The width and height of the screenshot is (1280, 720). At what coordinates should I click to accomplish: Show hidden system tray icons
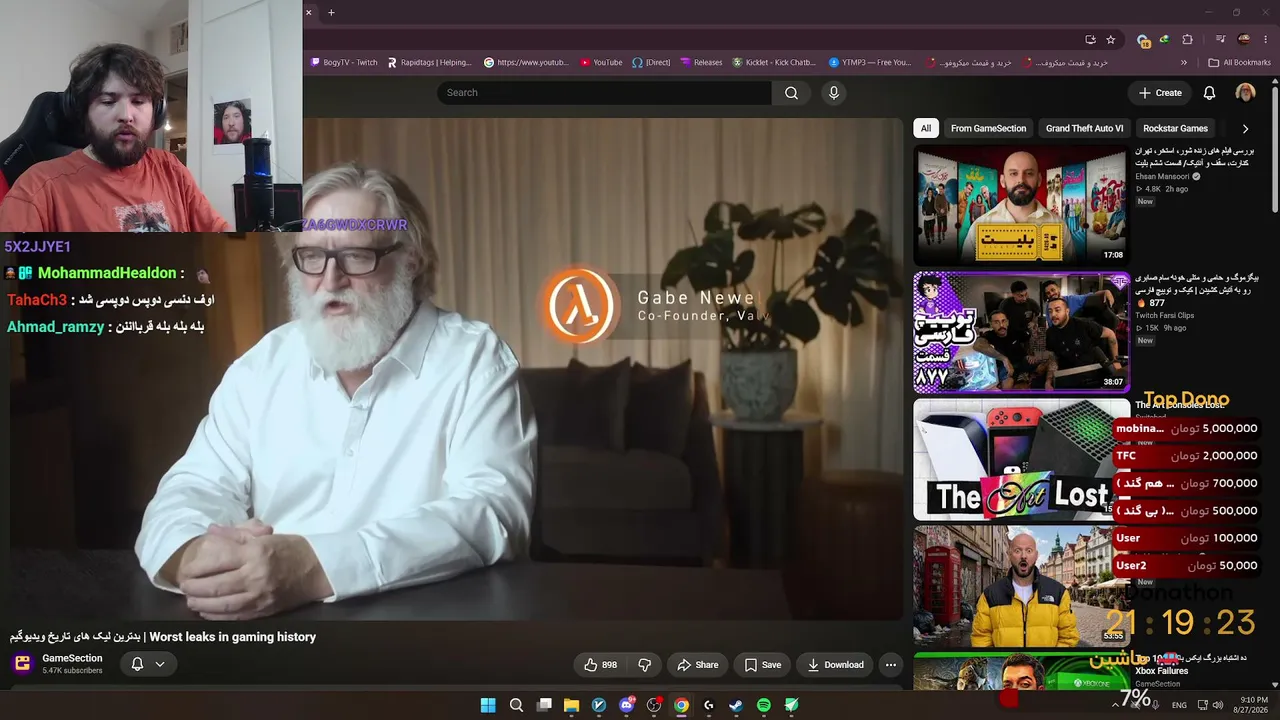coord(1115,705)
